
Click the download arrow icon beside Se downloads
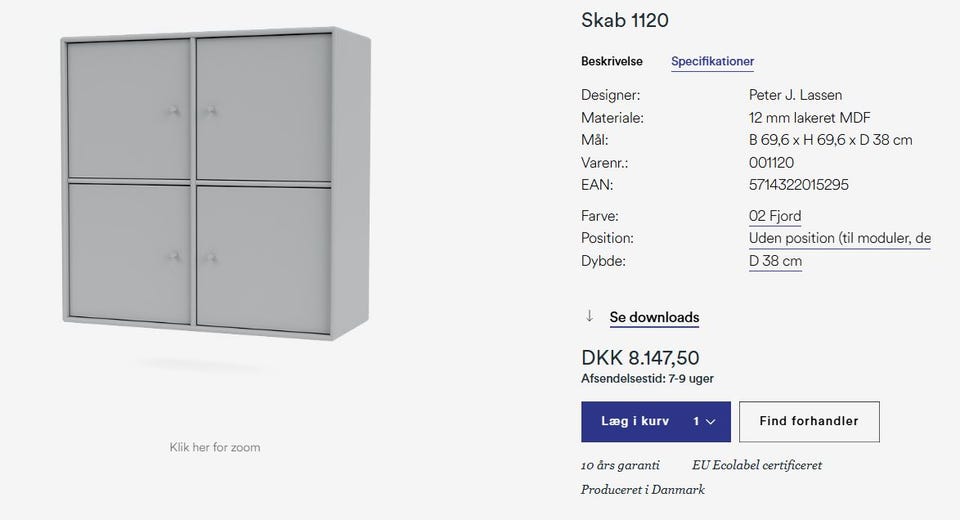[x=589, y=317]
